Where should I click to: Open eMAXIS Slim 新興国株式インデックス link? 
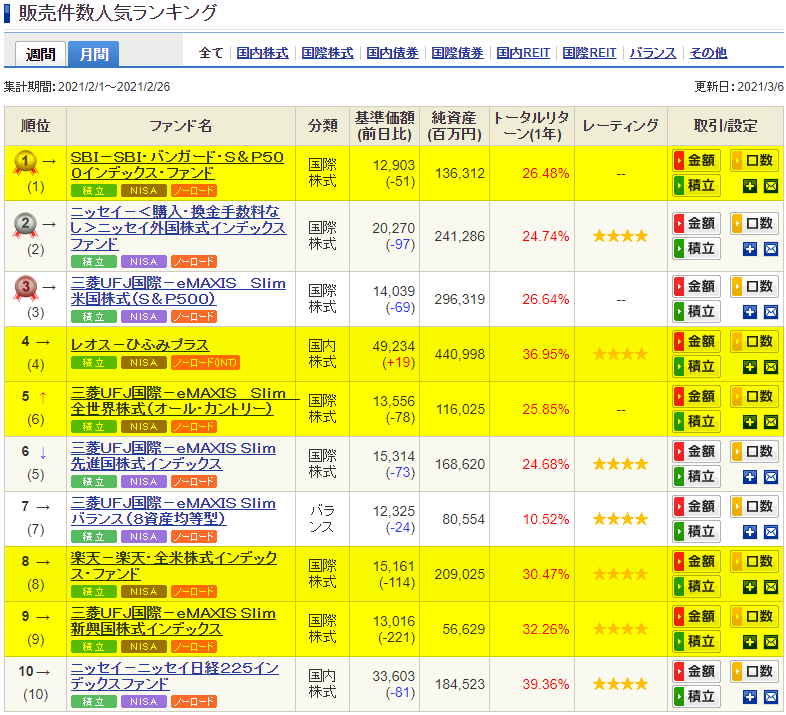click(x=173, y=621)
